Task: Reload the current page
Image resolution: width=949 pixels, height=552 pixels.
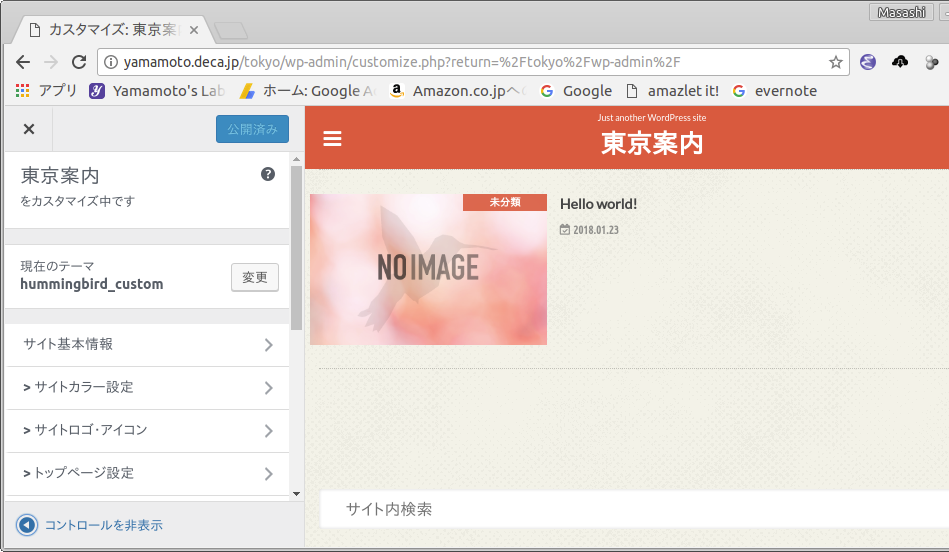Action: coord(79,62)
